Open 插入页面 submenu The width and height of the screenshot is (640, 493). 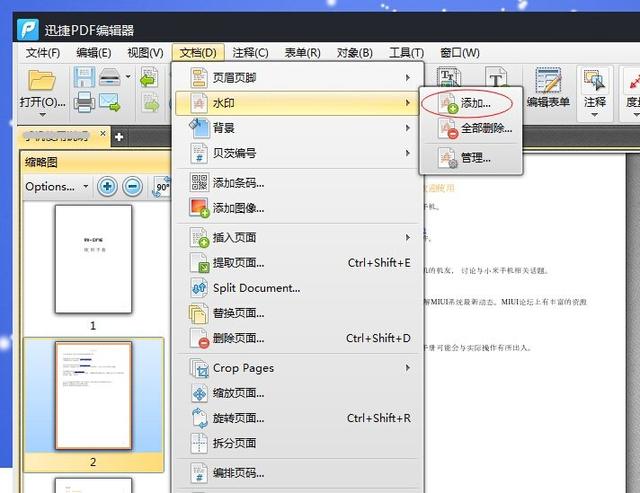[x=297, y=238]
